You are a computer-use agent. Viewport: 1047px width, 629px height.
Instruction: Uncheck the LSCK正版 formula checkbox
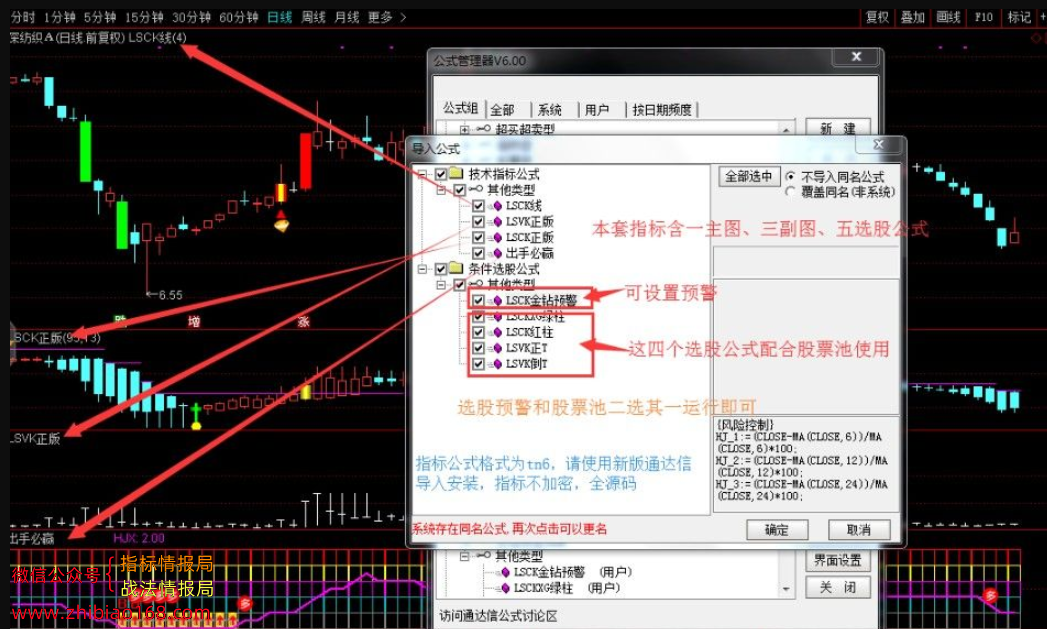(478, 238)
